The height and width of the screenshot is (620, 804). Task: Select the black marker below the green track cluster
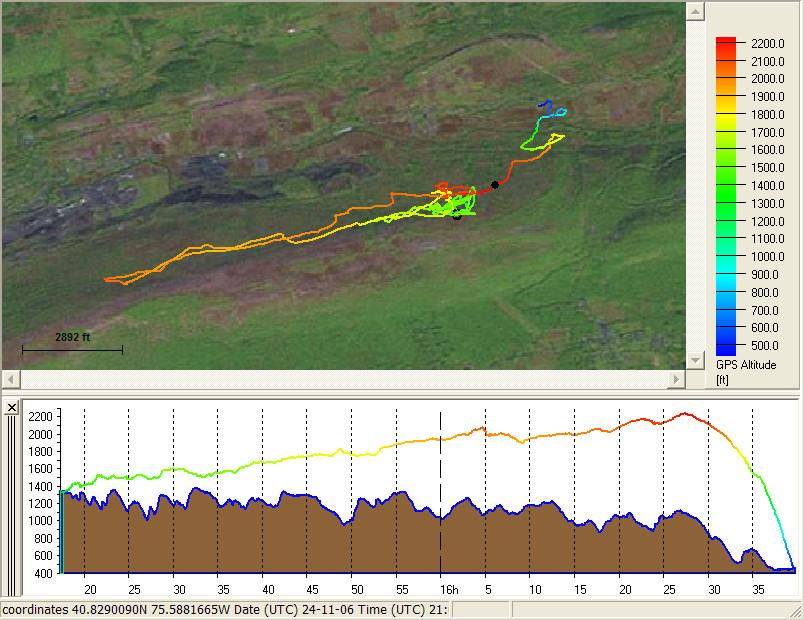(x=457, y=215)
